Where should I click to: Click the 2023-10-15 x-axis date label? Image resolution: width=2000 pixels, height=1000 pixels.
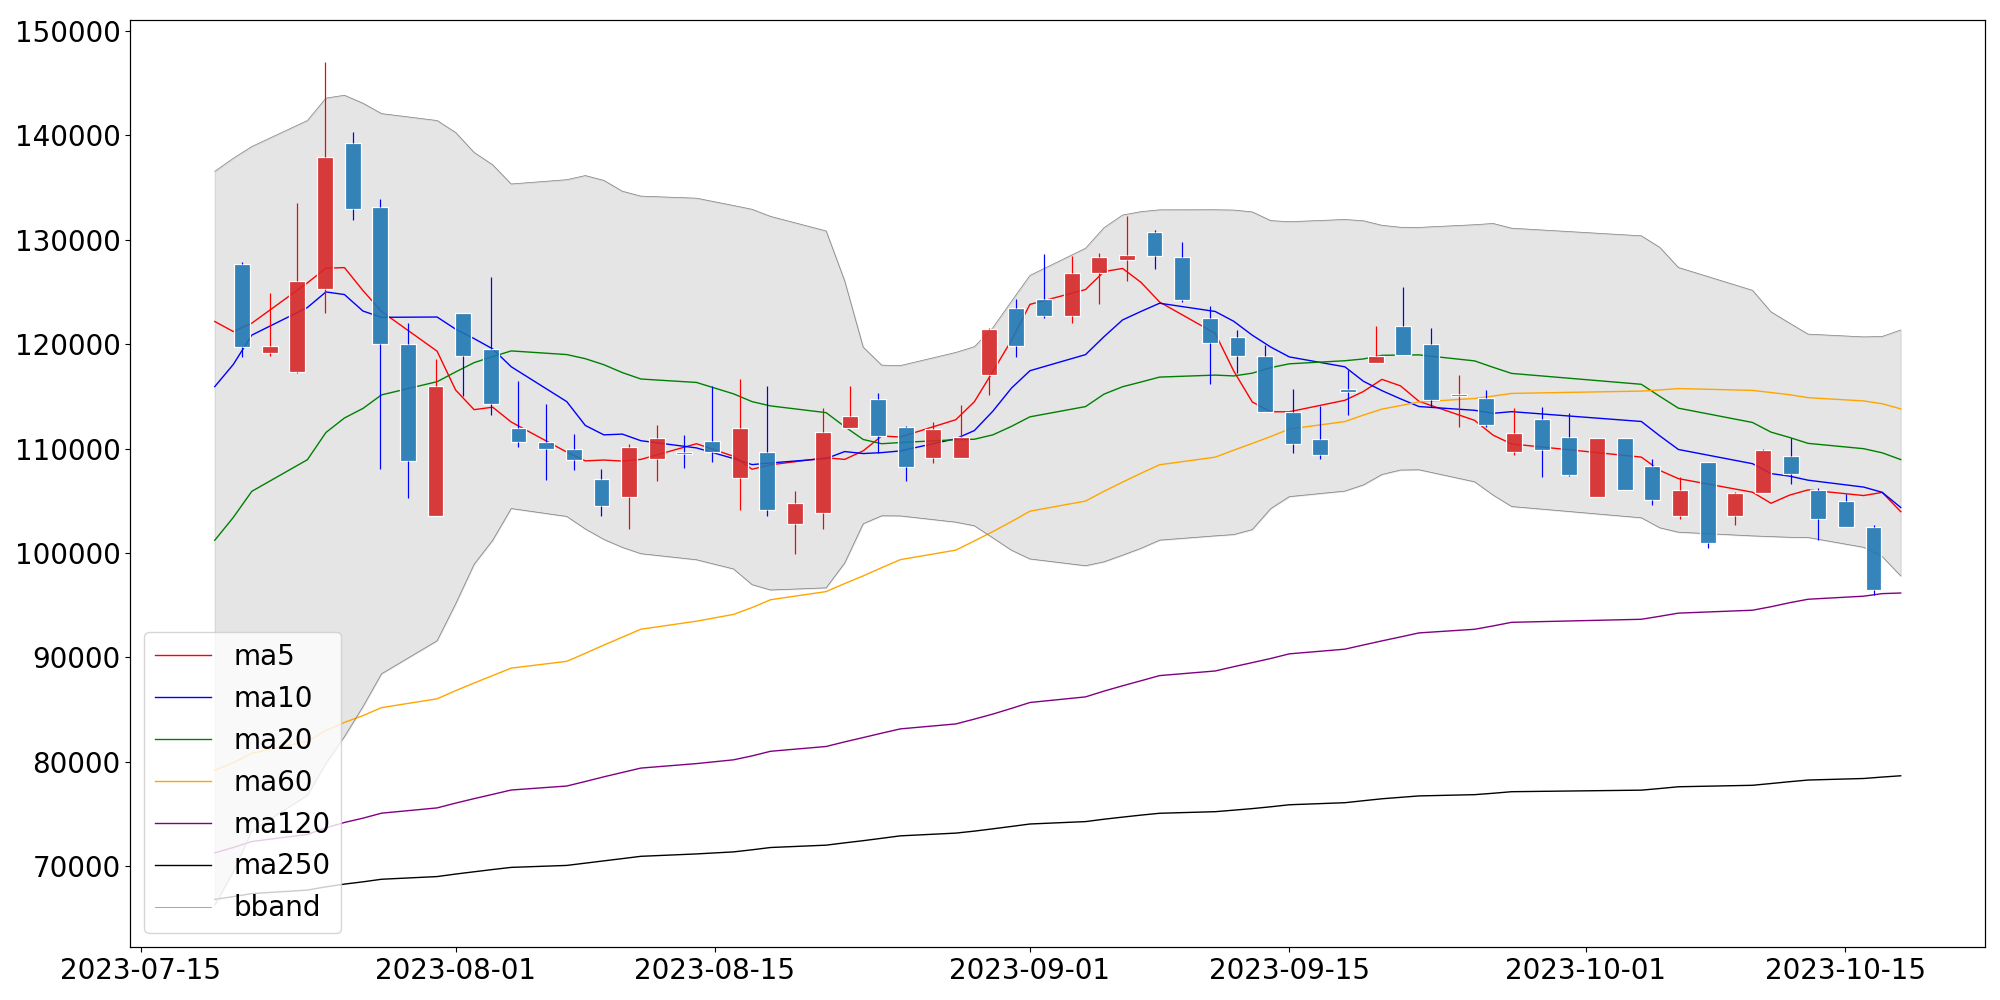pos(1845,971)
